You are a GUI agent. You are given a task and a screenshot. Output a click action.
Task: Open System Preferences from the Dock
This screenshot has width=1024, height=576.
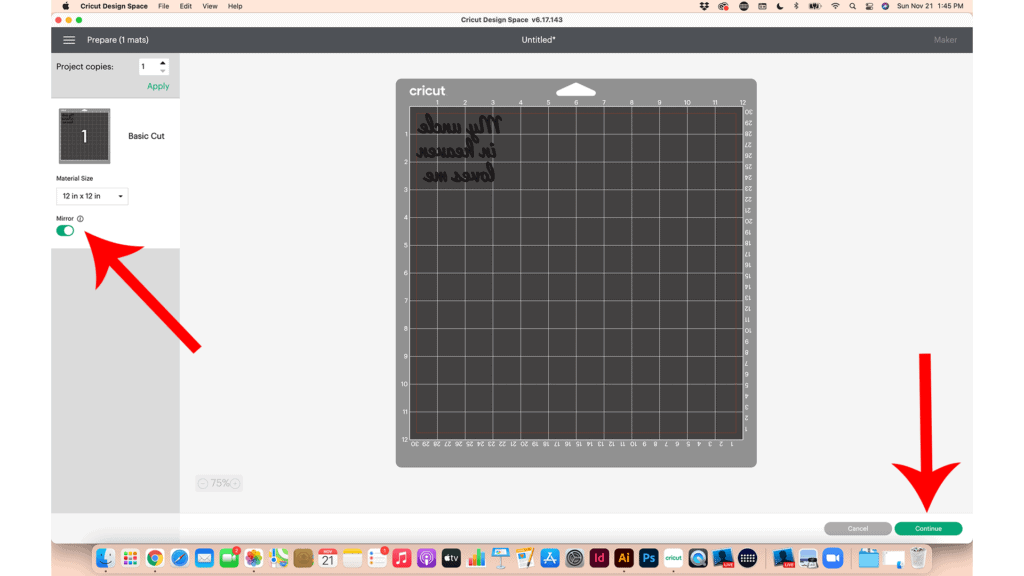(x=575, y=558)
